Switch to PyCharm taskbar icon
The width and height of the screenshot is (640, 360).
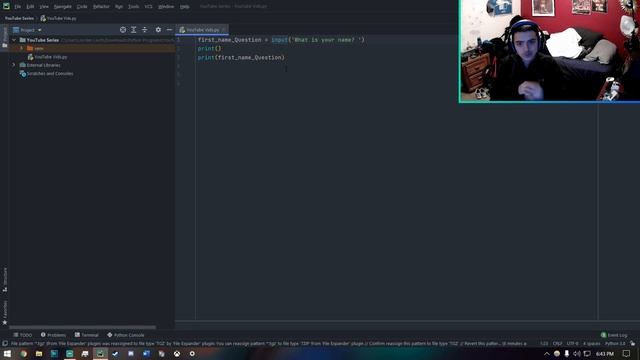[x=100, y=354]
